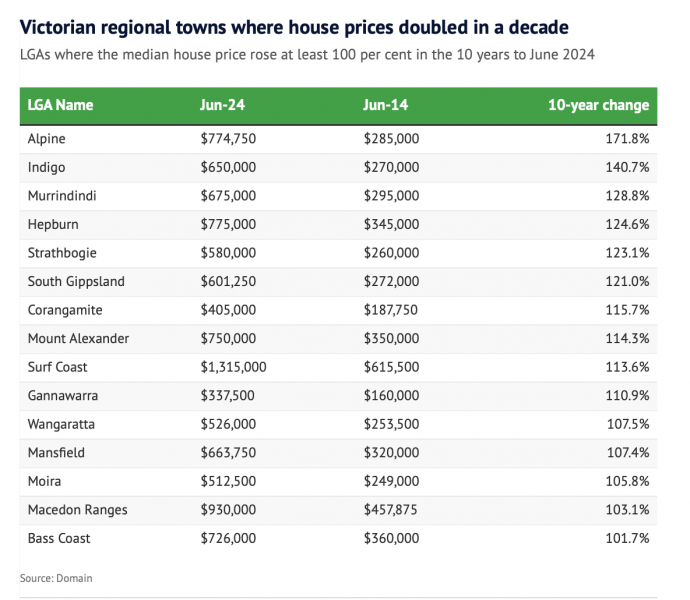The image size is (690, 600).
Task: Click the LGA Name column header
Action: (x=61, y=105)
